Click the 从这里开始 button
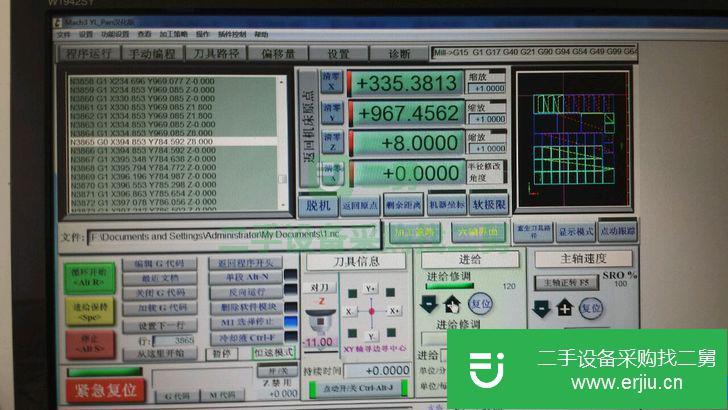728x410 pixels. point(161,354)
